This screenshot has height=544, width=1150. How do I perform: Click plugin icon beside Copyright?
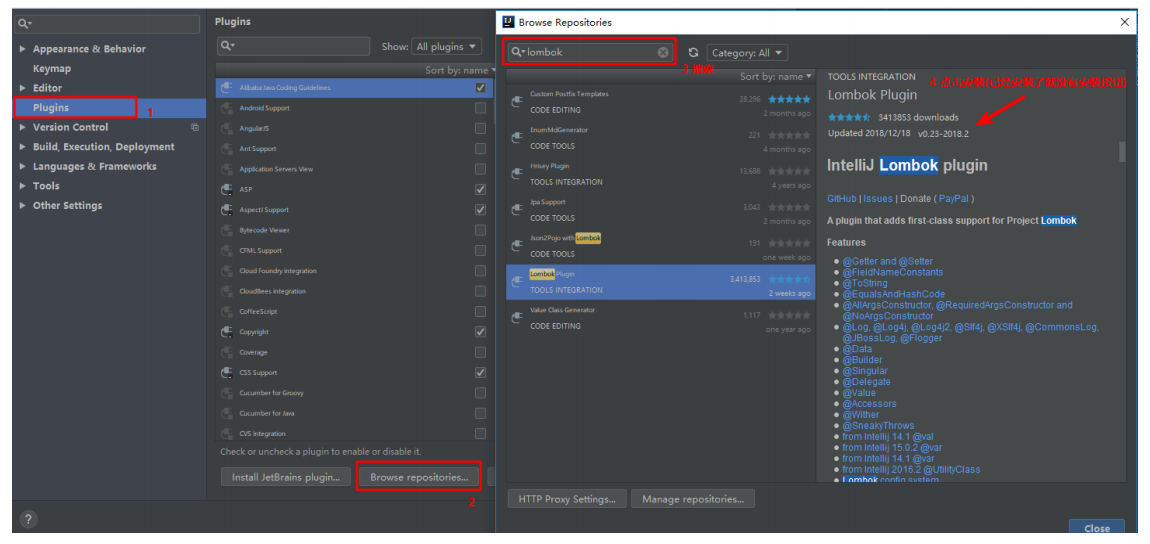pos(227,332)
